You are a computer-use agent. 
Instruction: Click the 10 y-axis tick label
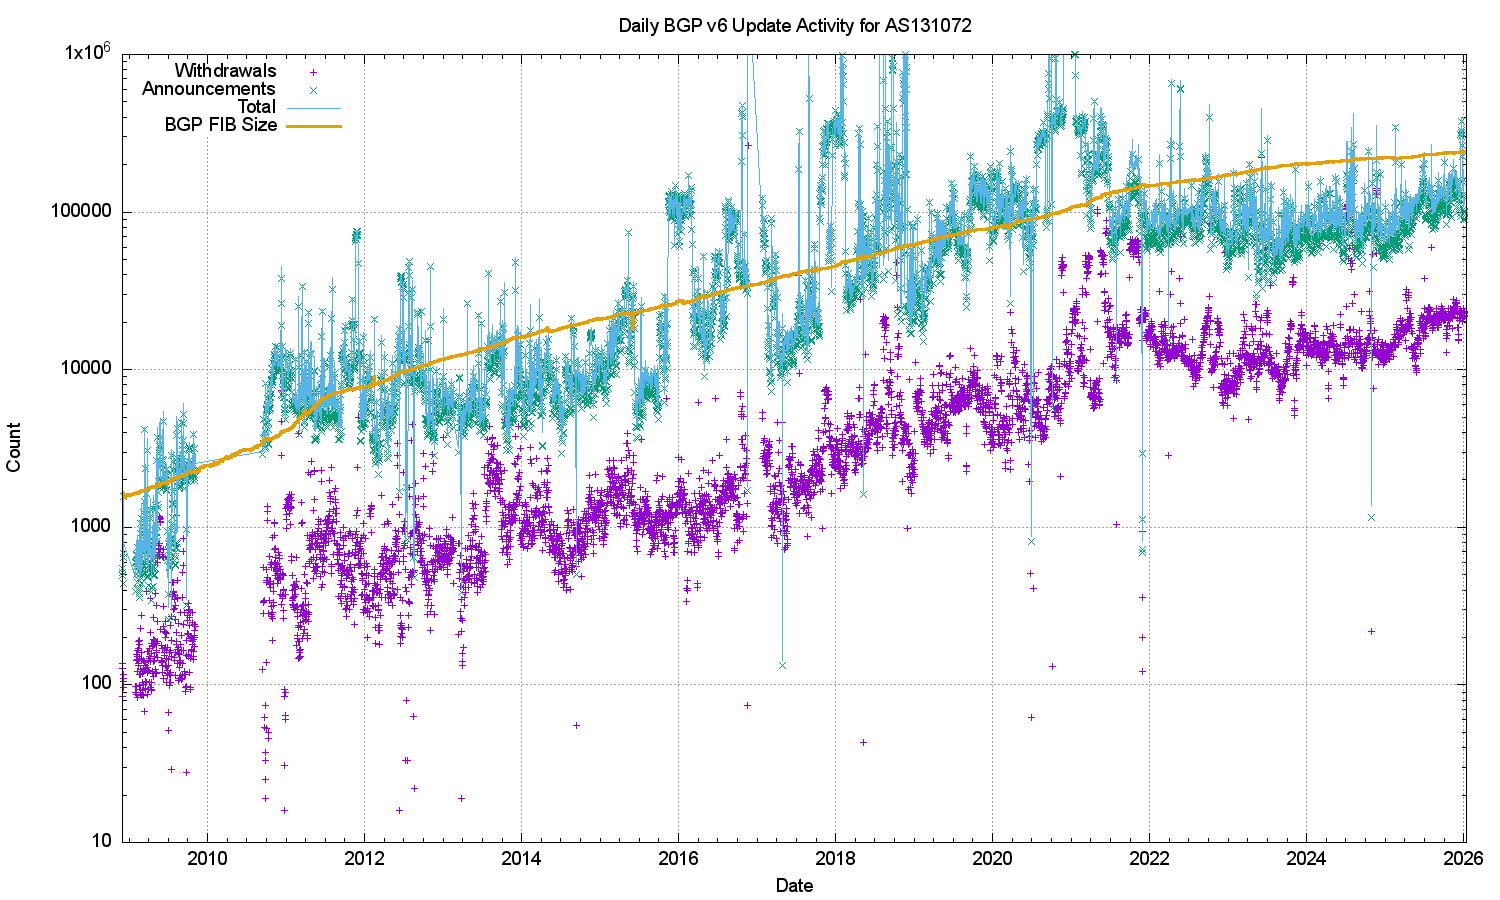(x=101, y=841)
